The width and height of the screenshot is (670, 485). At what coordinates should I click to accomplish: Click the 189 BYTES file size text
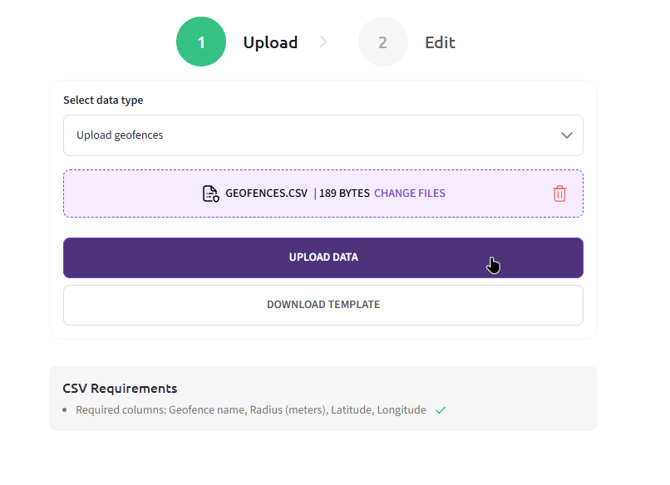[x=344, y=194]
